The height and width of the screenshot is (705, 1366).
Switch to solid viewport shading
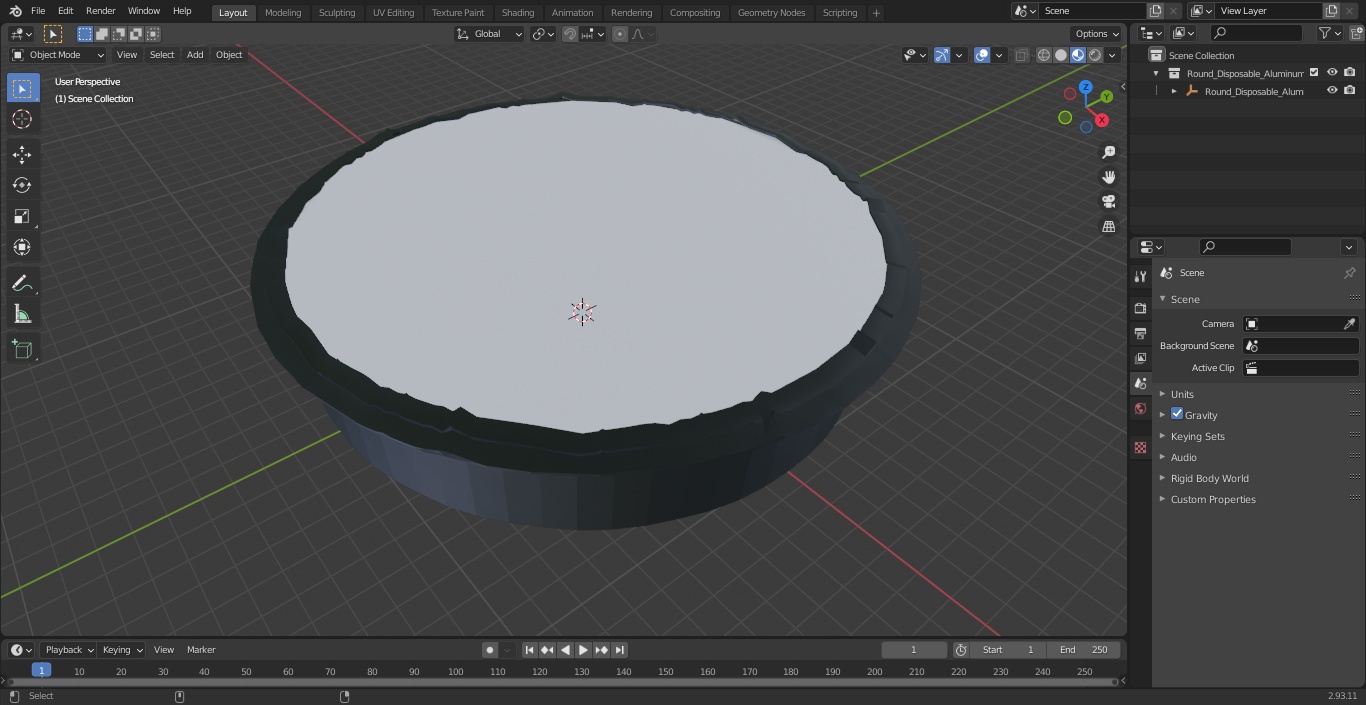click(x=1061, y=55)
